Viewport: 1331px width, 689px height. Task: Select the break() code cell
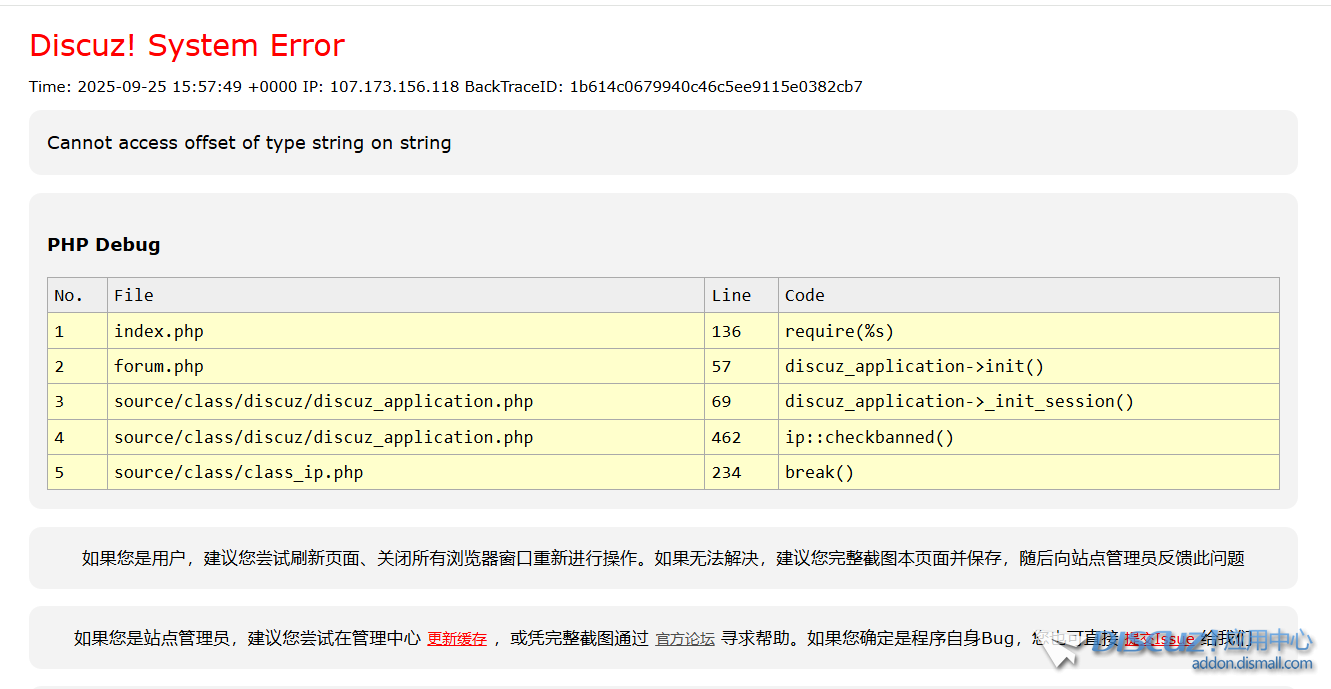(x=1029, y=472)
